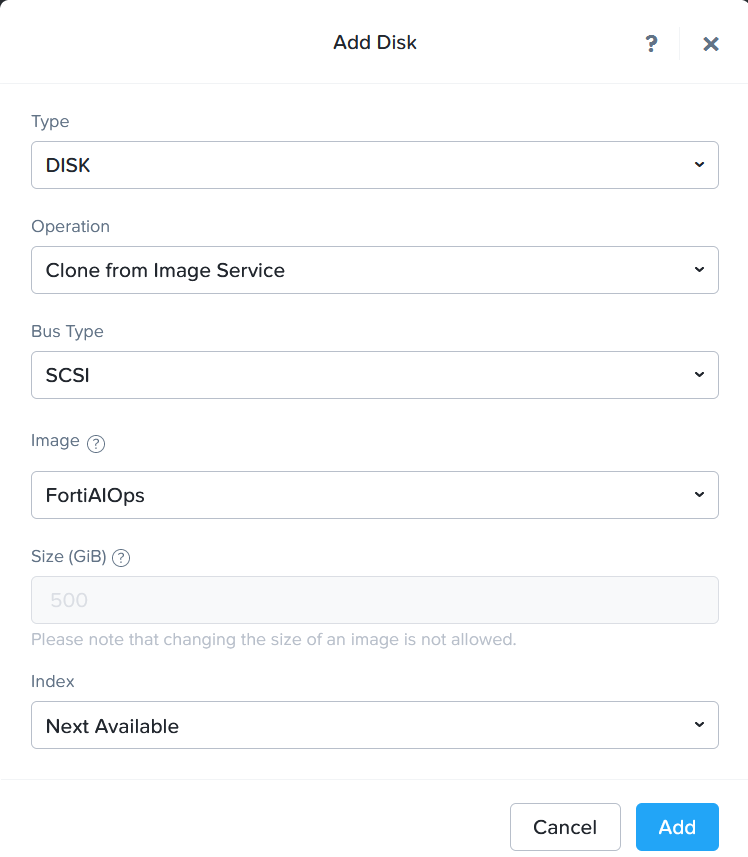Click the image size change warning note
The image size is (748, 857).
[x=273, y=639]
